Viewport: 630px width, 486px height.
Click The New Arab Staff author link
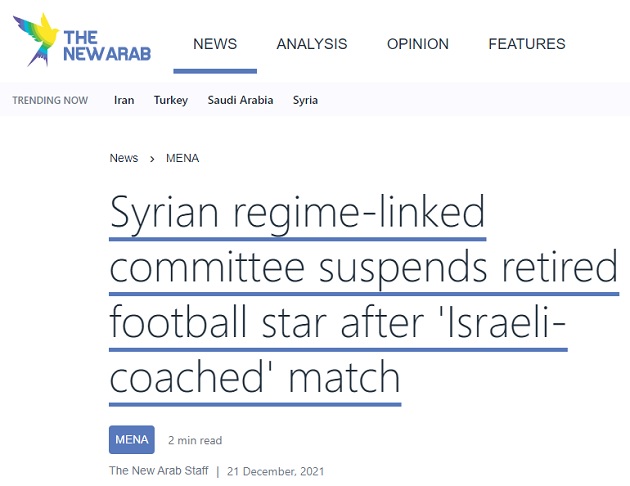coord(156,471)
